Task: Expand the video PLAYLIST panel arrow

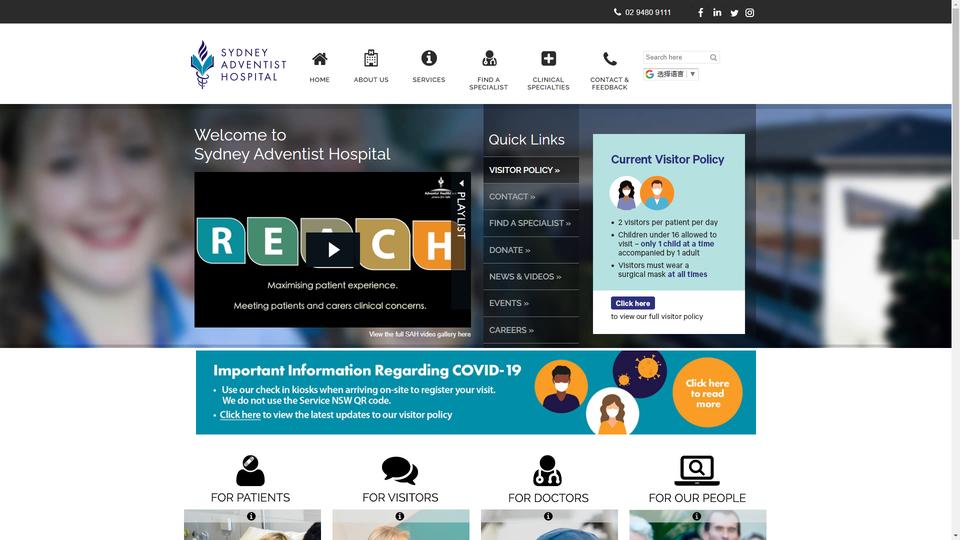Action: pos(462,183)
